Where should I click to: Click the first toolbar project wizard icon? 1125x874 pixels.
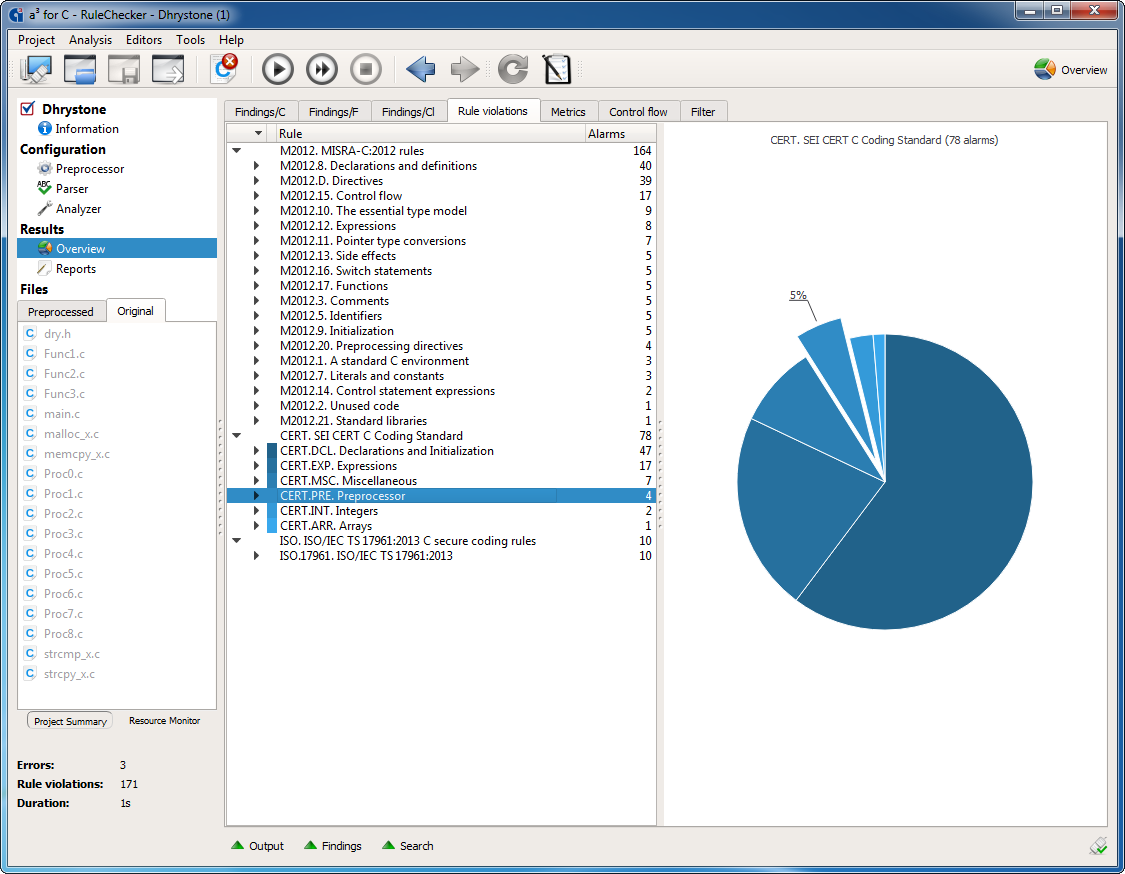[36, 70]
